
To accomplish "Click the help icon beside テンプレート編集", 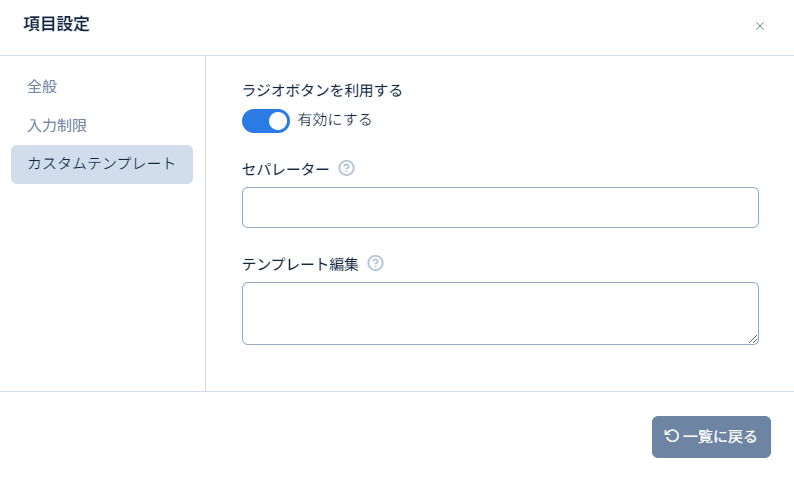I will tap(376, 264).
